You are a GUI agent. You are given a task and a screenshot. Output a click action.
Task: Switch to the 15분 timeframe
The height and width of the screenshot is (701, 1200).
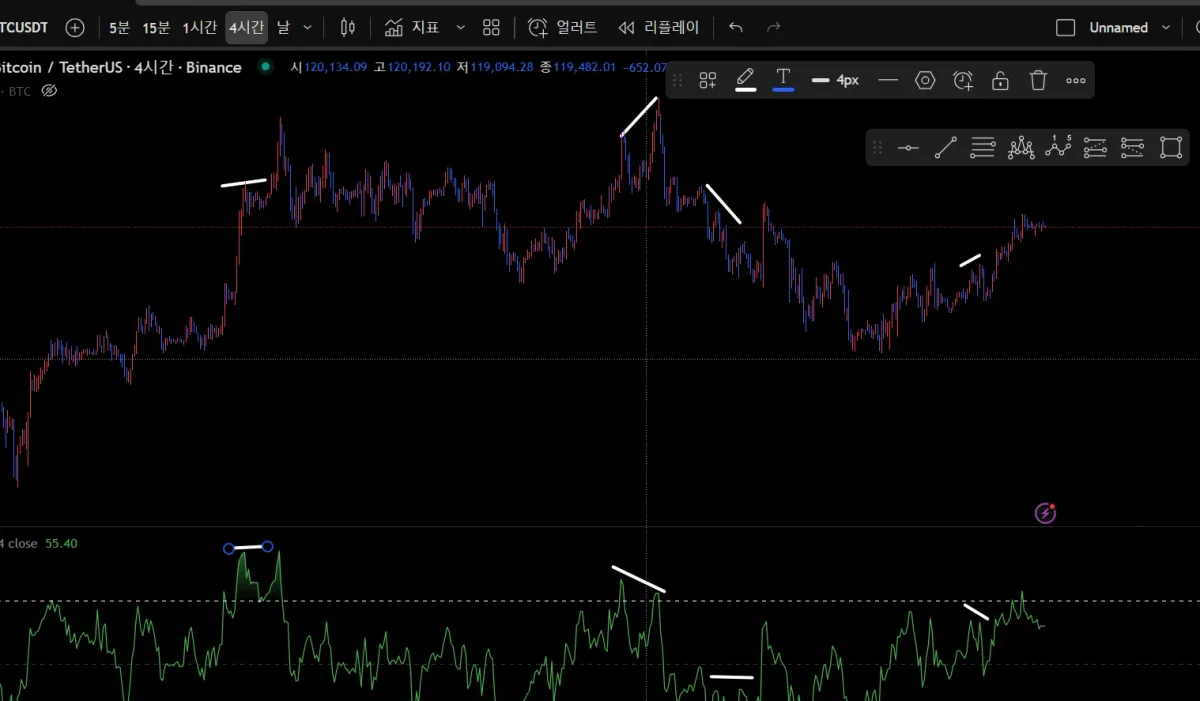156,28
